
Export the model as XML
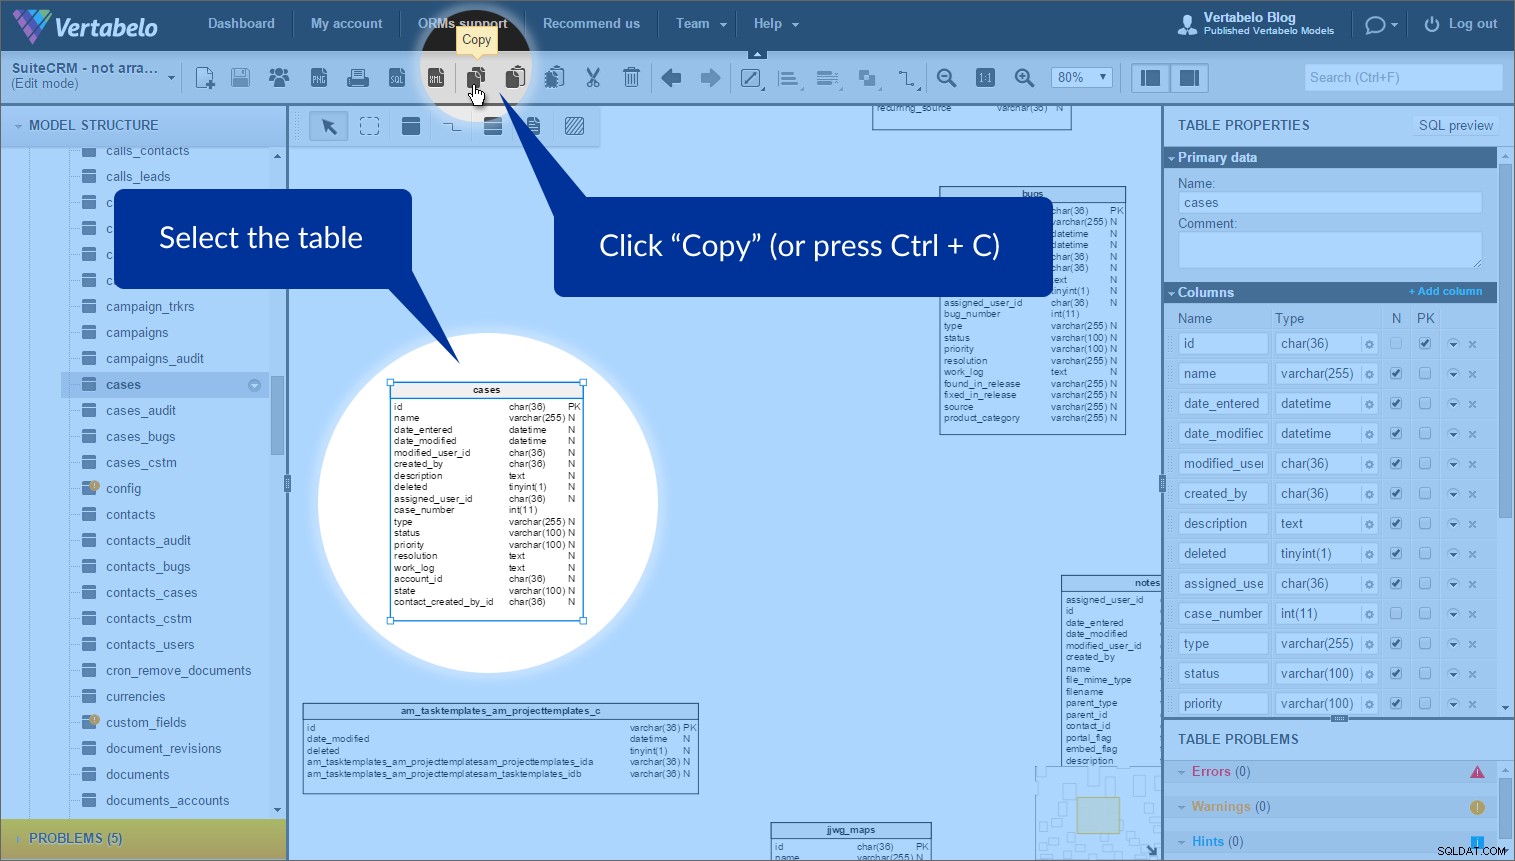[436, 78]
